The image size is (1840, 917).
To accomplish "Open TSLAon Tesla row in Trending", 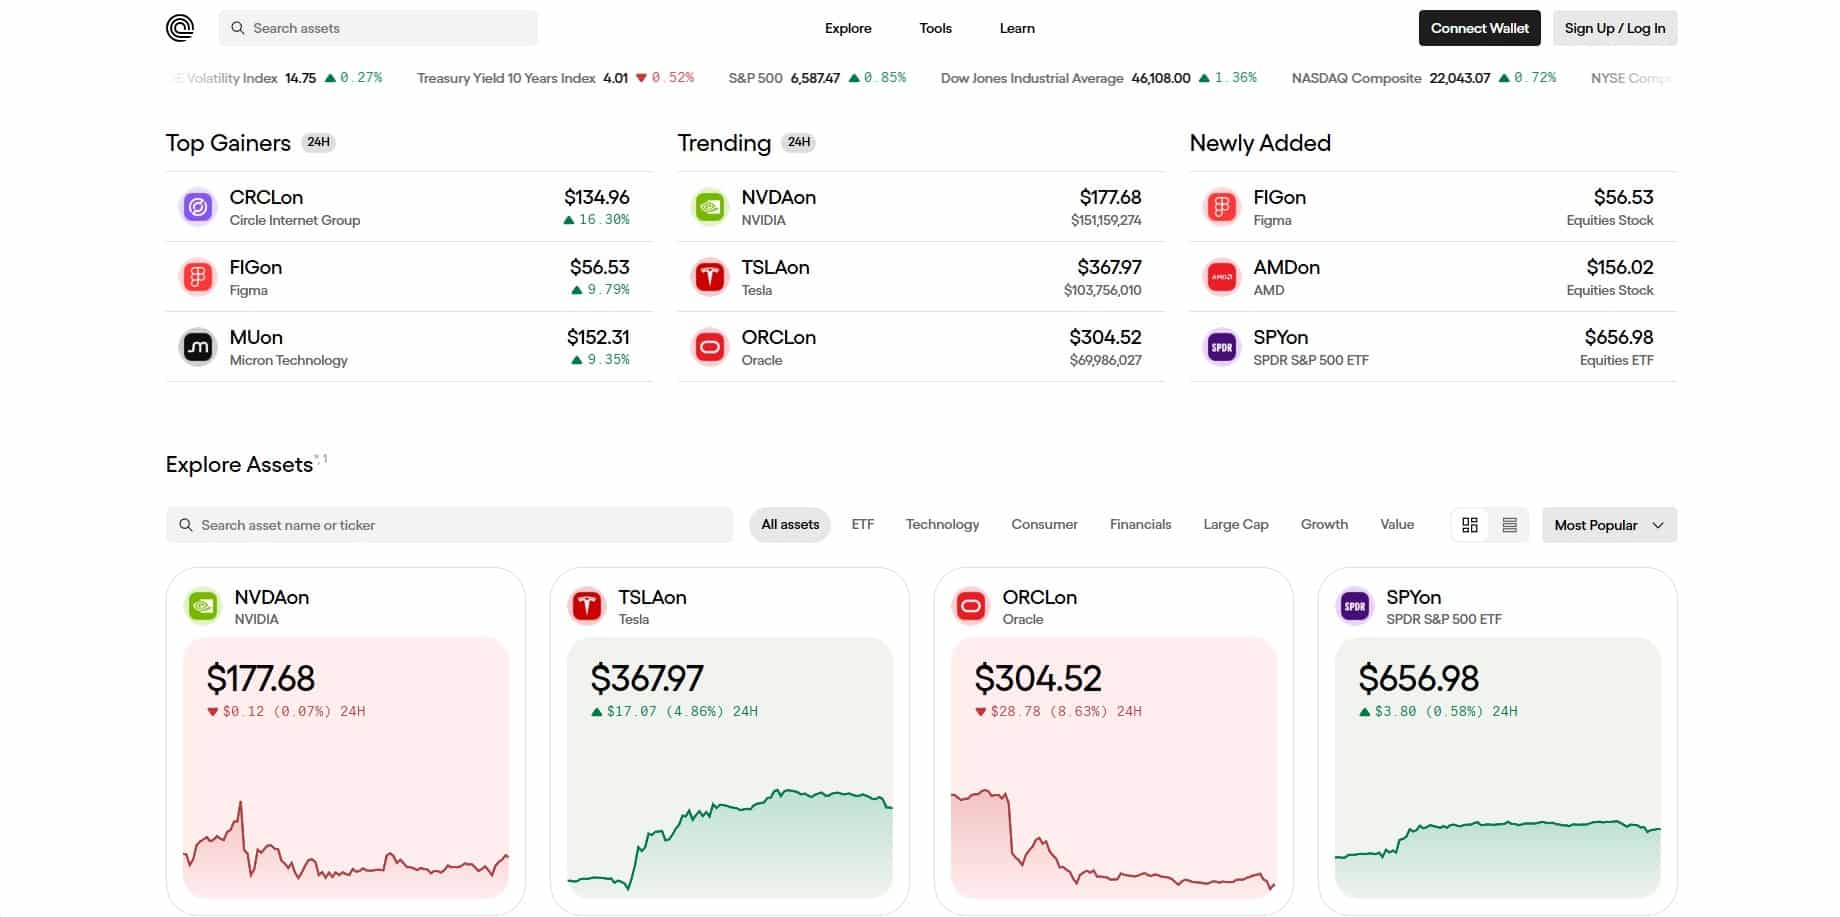I will pos(921,277).
